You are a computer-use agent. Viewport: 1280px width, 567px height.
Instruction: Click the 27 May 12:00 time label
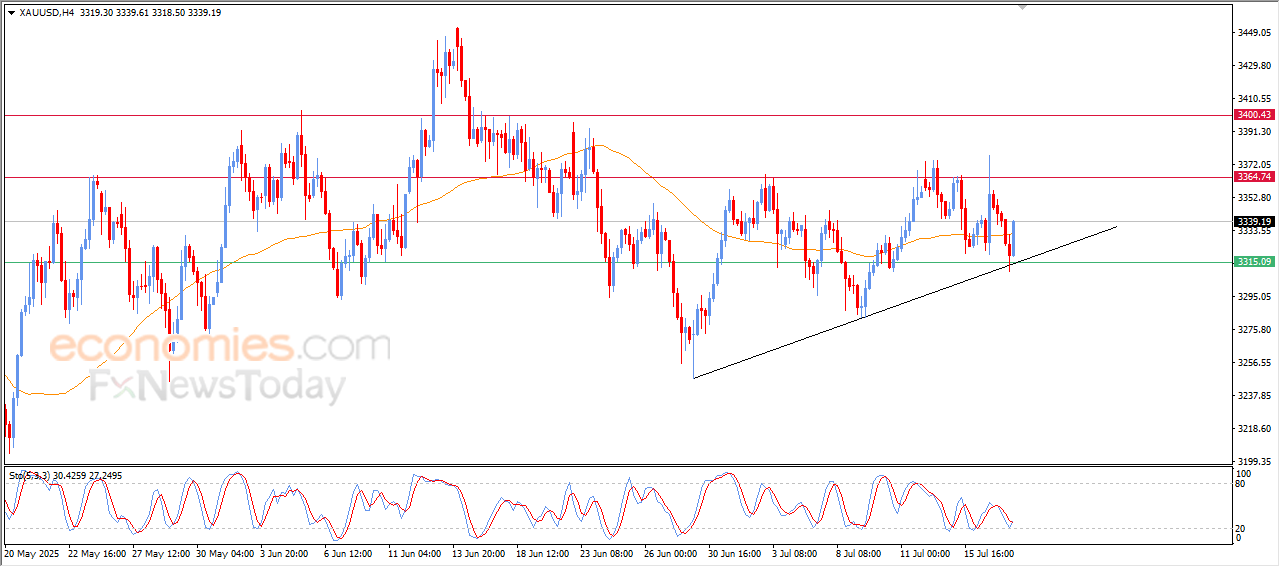[161, 552]
